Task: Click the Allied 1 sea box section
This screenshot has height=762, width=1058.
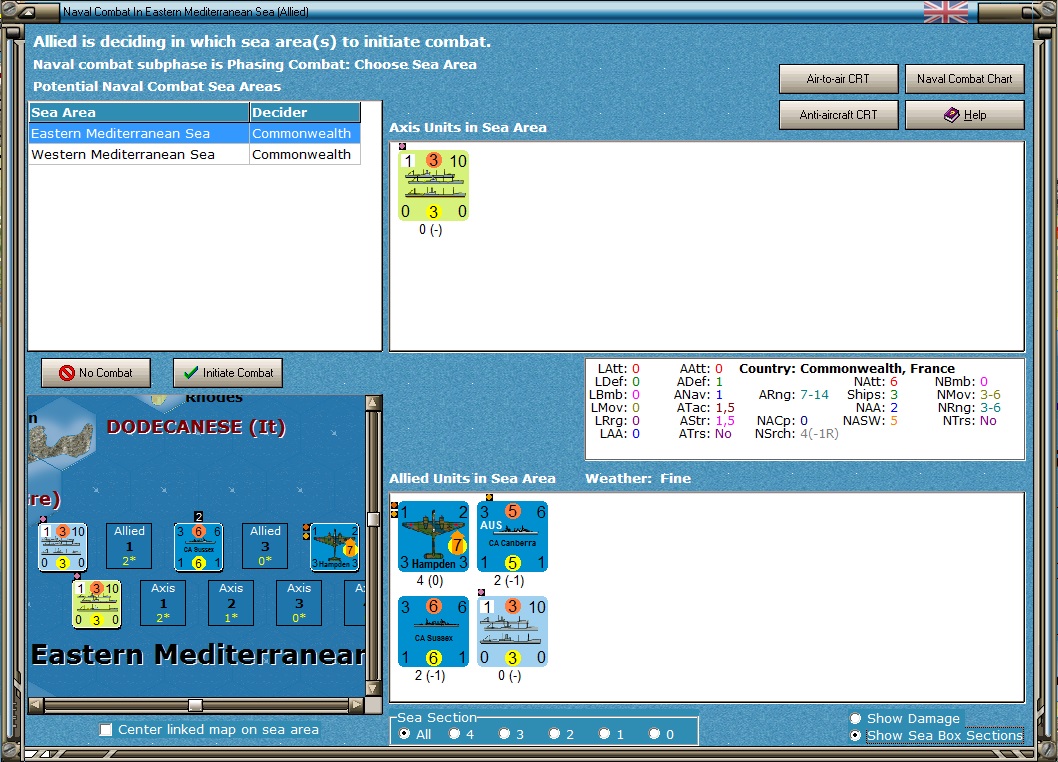Action: (x=129, y=545)
